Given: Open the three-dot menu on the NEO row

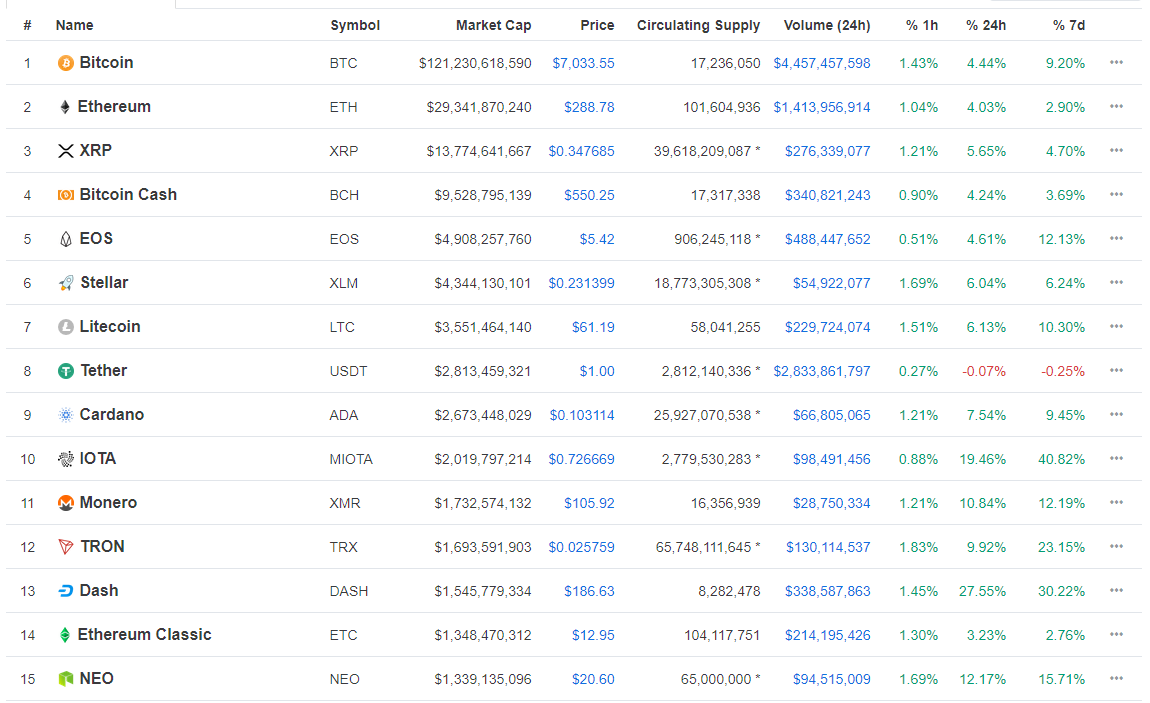Looking at the screenshot, I should tap(1116, 678).
